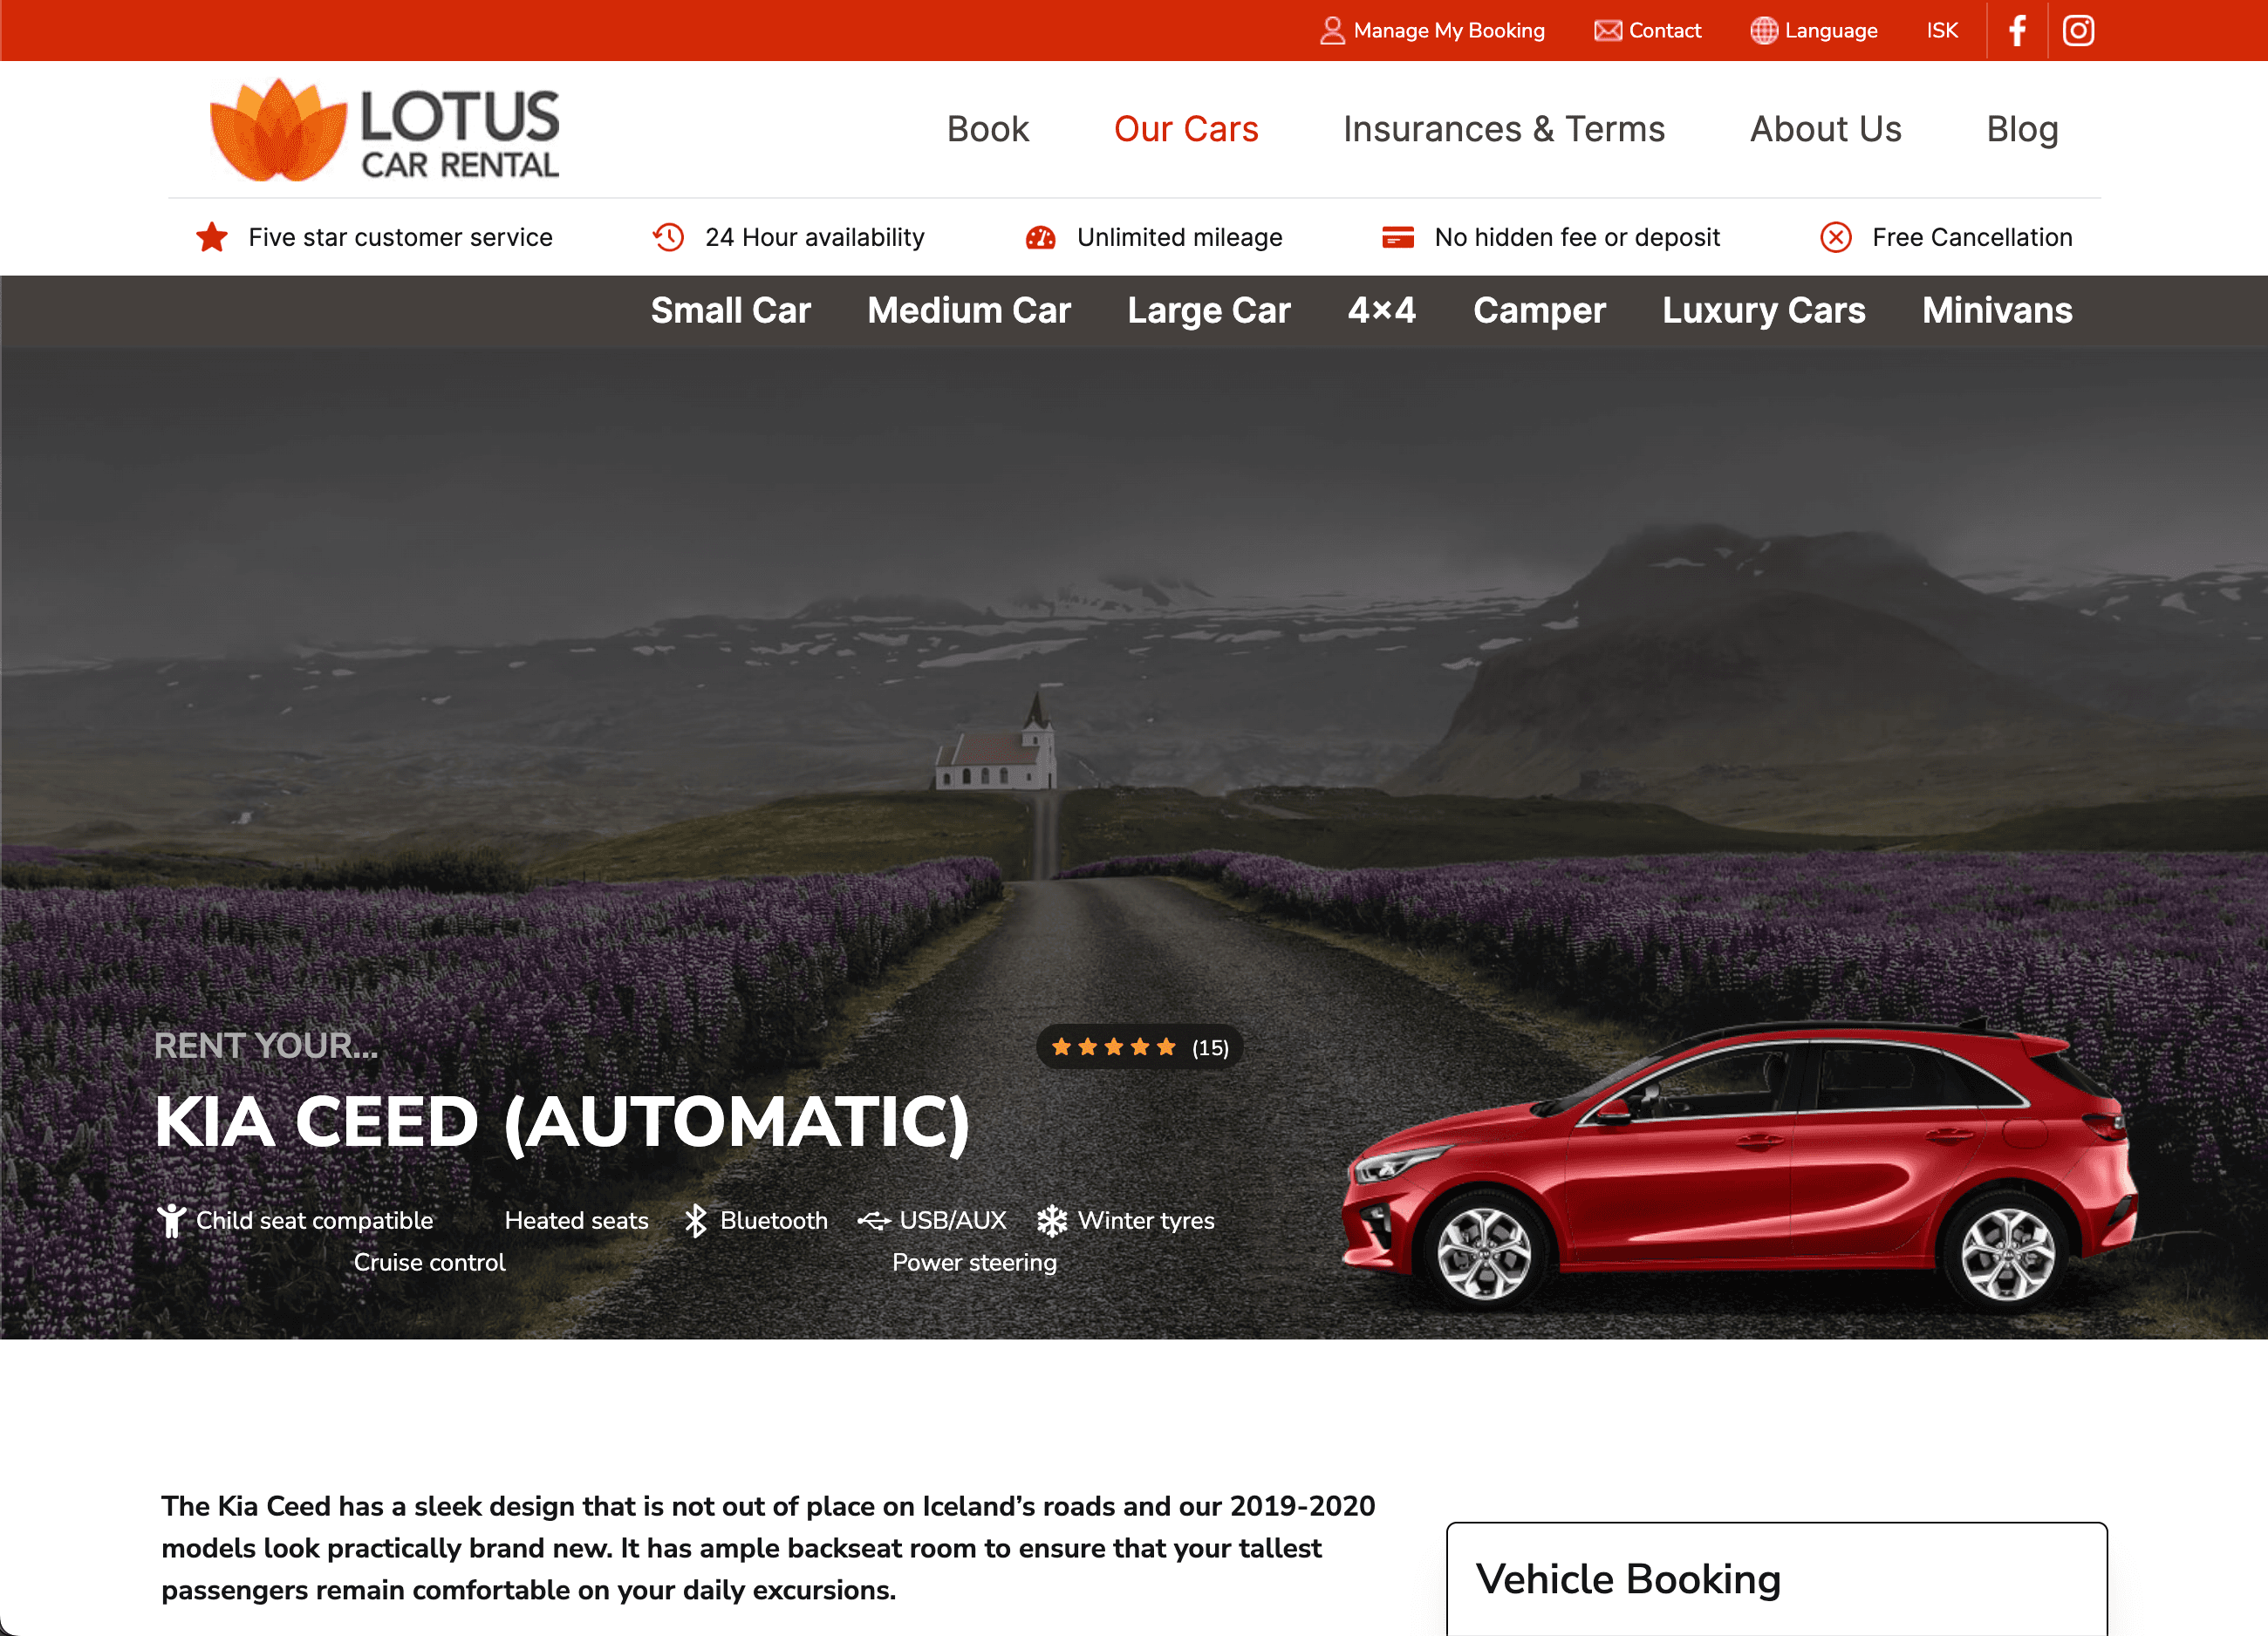Open the Instagram icon link

(2079, 31)
